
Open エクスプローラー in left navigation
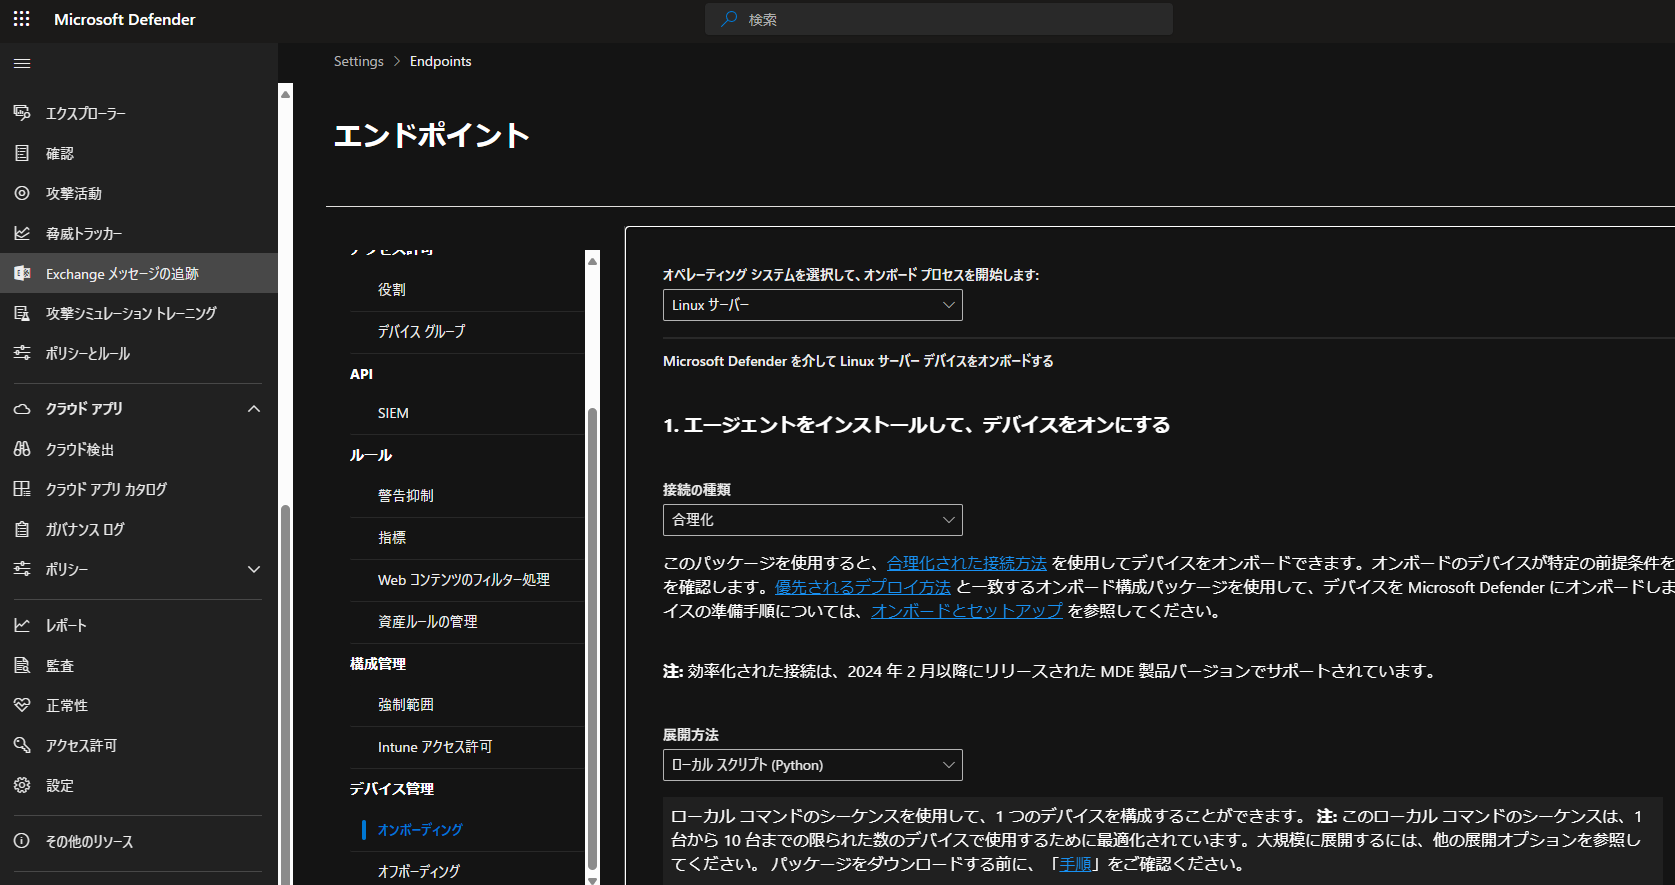tap(139, 113)
